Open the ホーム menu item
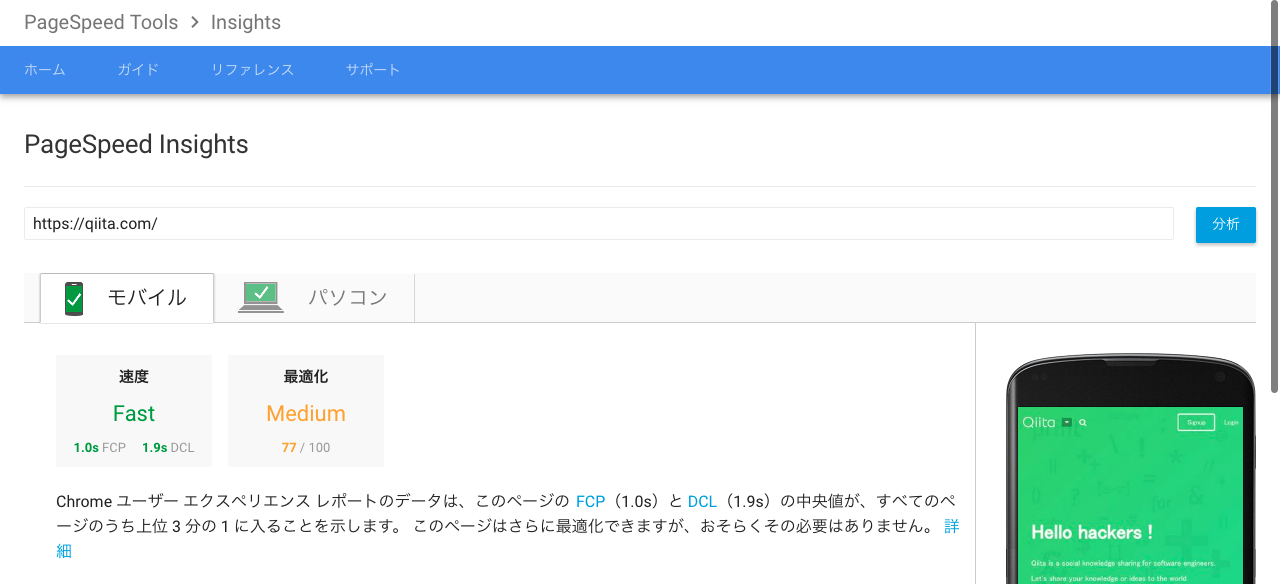 click(x=45, y=69)
